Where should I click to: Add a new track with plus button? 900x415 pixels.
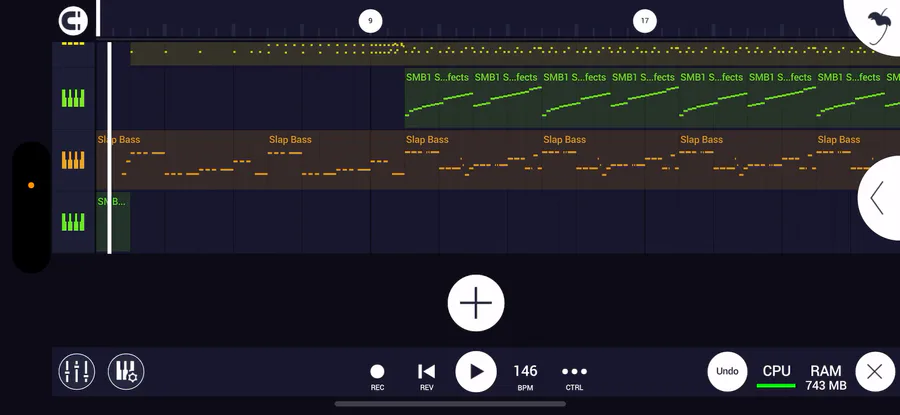[476, 303]
